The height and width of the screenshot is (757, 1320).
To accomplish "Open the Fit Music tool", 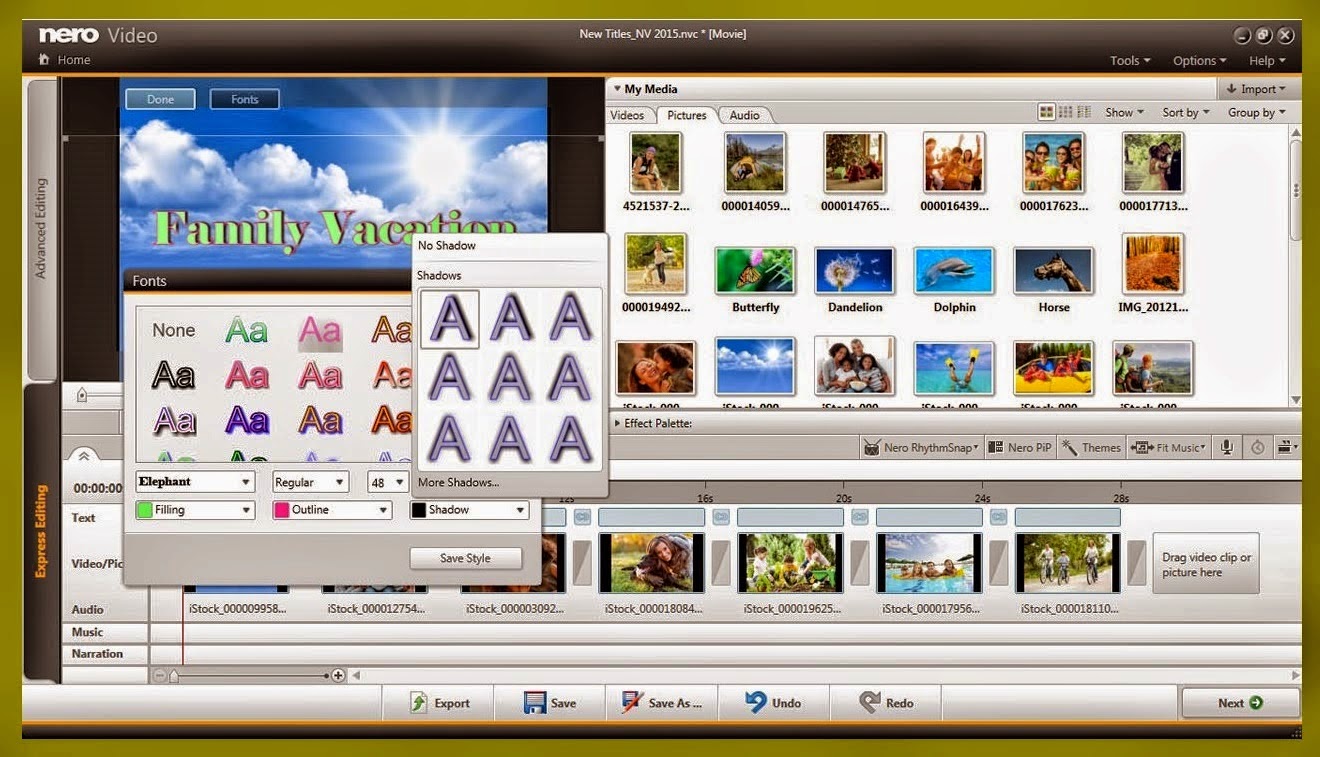I will (x=1168, y=447).
